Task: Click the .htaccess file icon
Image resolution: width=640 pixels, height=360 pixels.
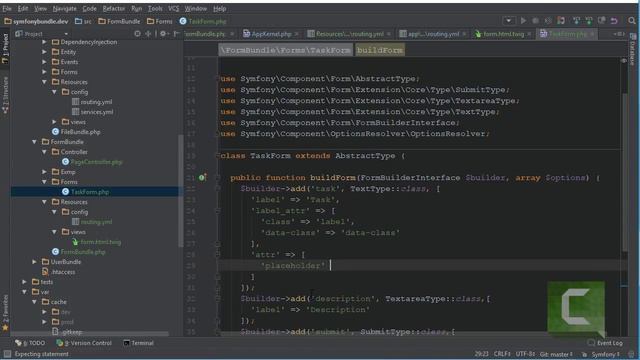Action: coord(45,272)
